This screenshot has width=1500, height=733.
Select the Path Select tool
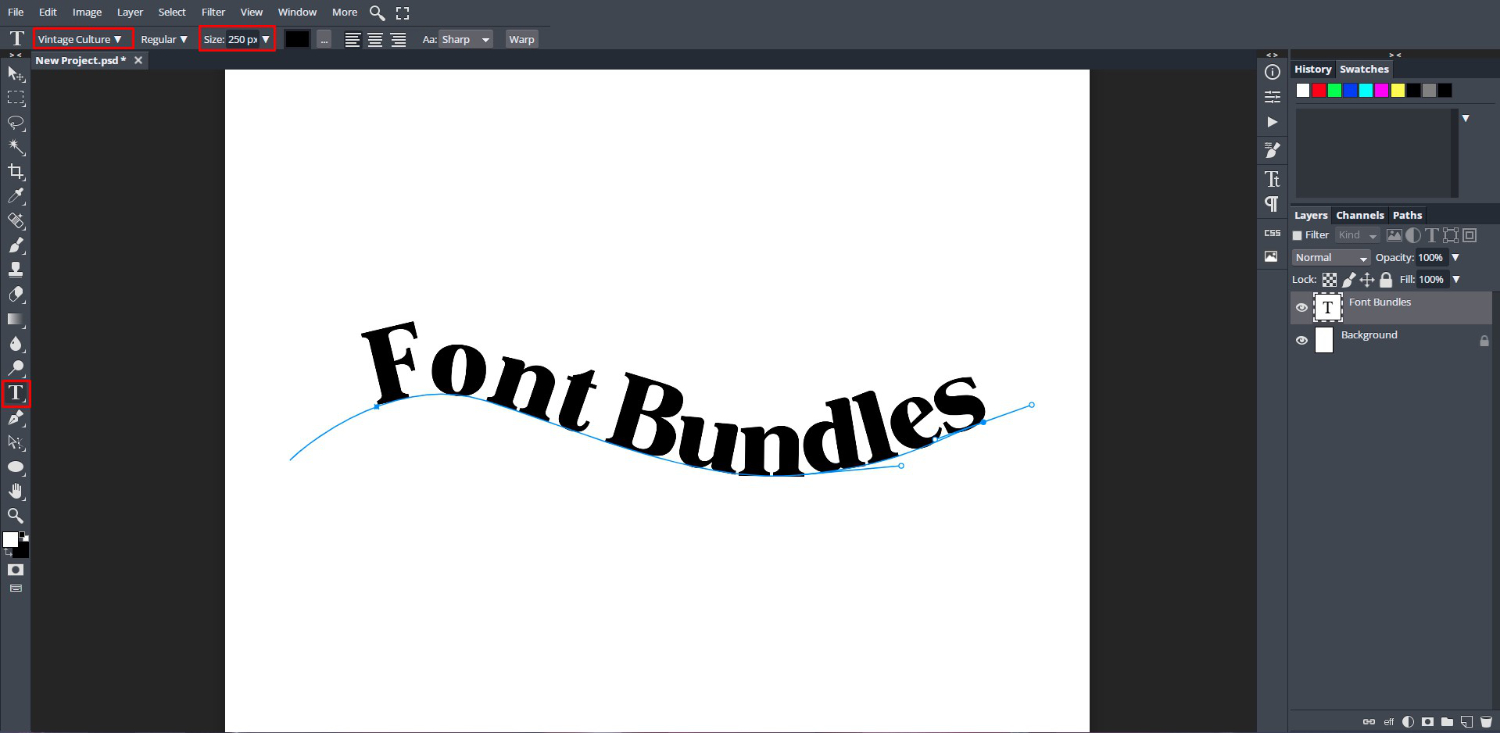click(x=16, y=442)
